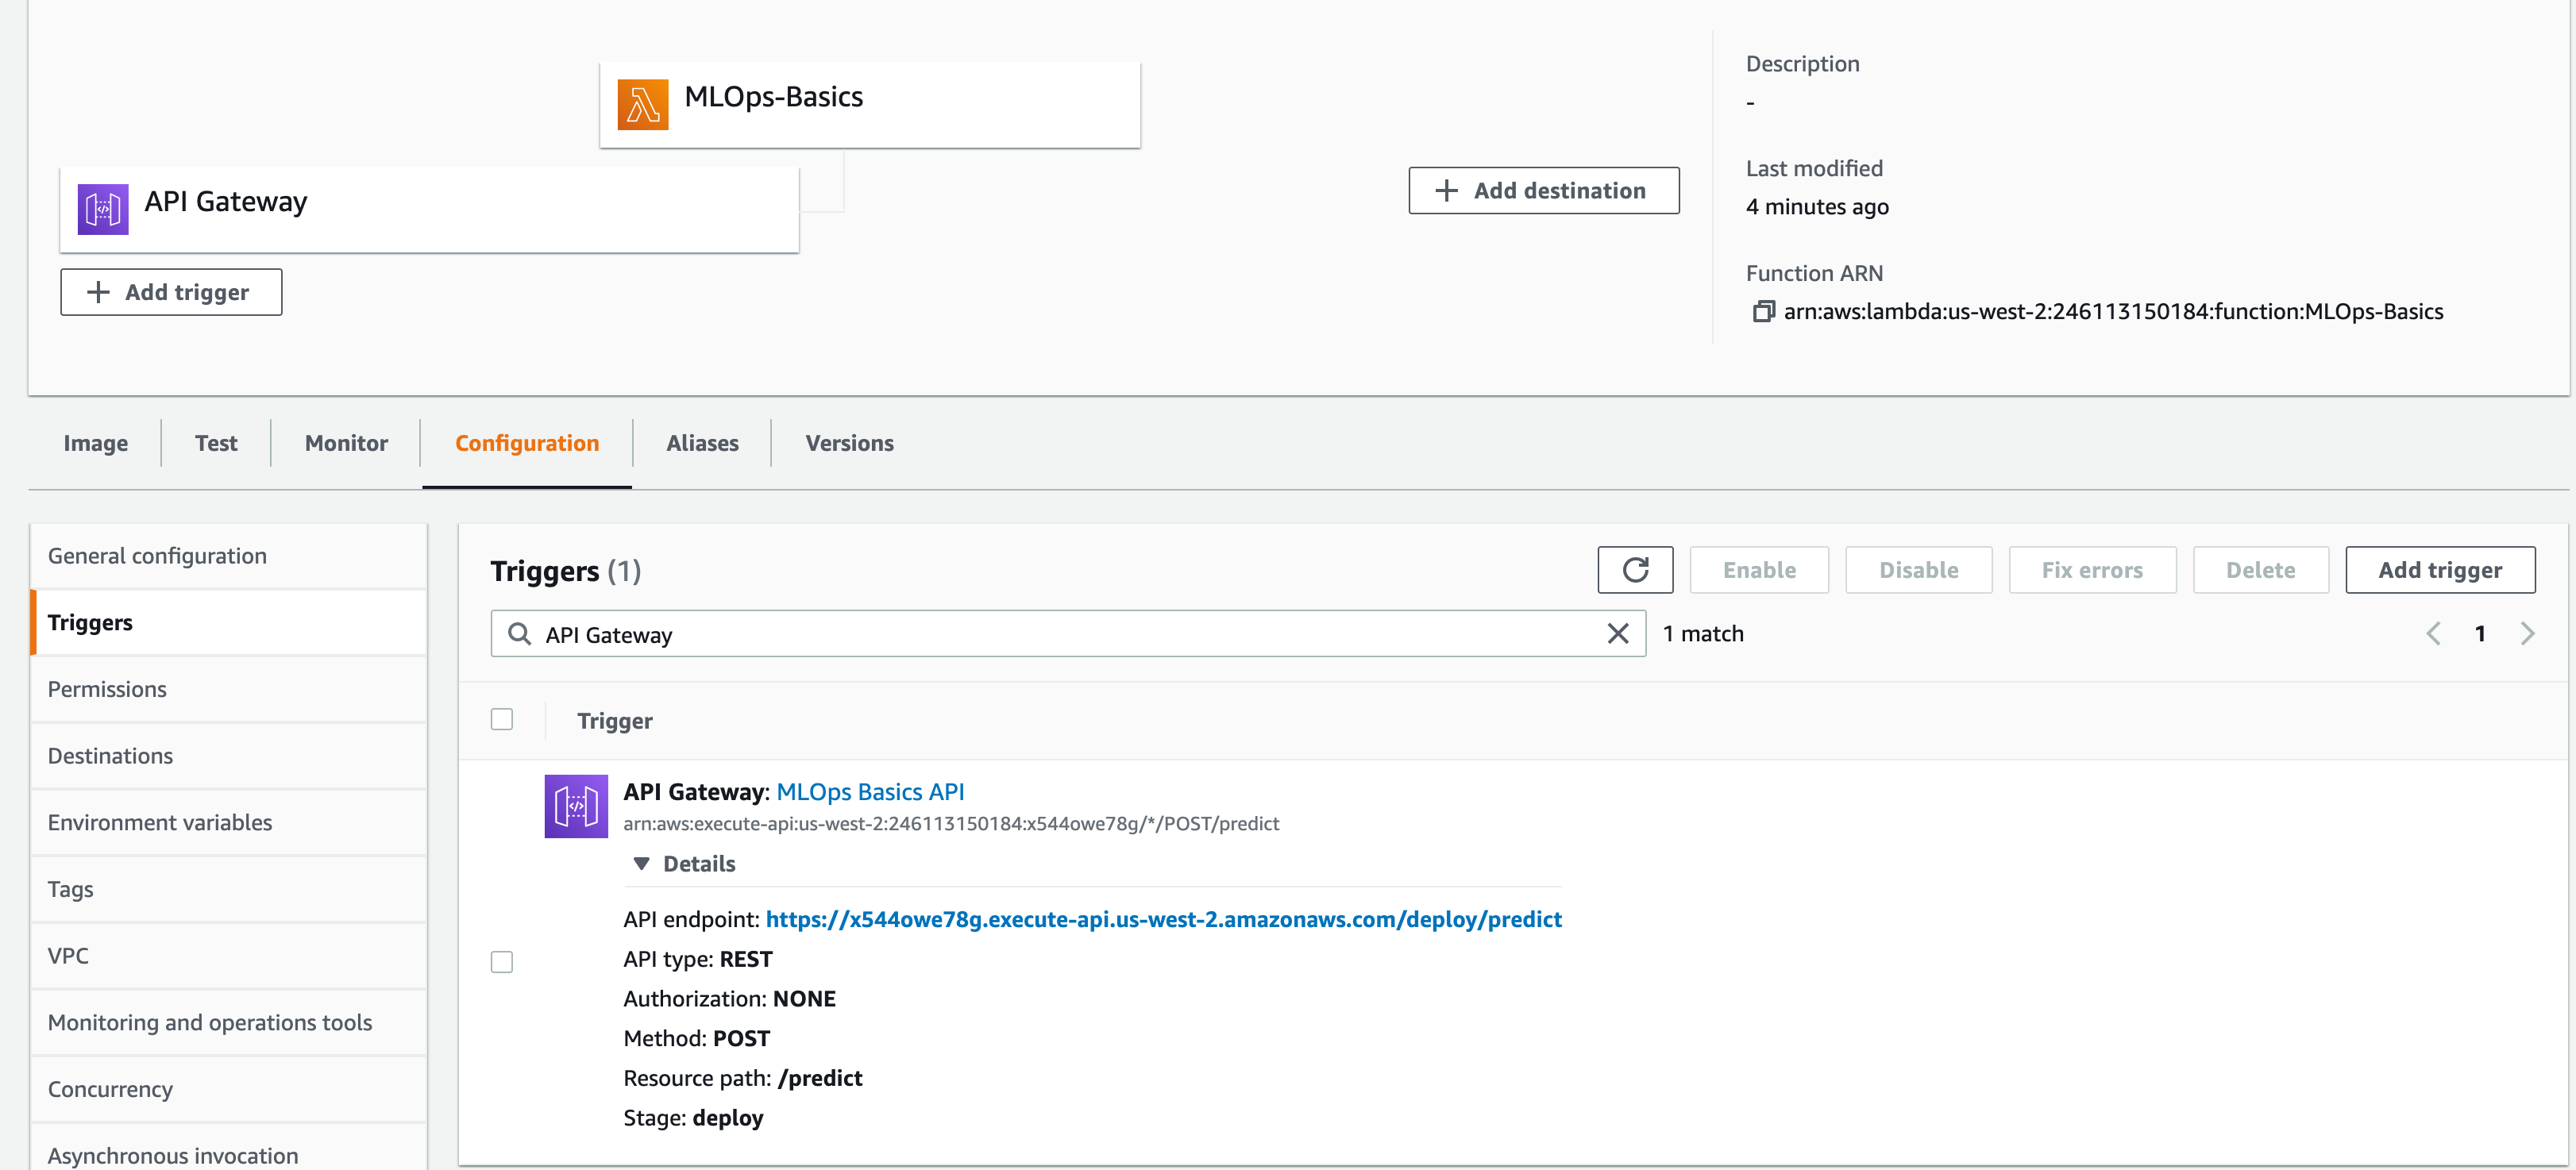
Task: Switch to the Monitor tab
Action: coord(346,443)
